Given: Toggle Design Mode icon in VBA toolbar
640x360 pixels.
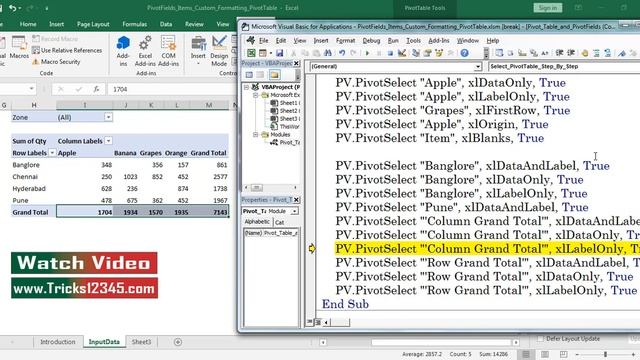Looking at the screenshot, I should point(402,53).
